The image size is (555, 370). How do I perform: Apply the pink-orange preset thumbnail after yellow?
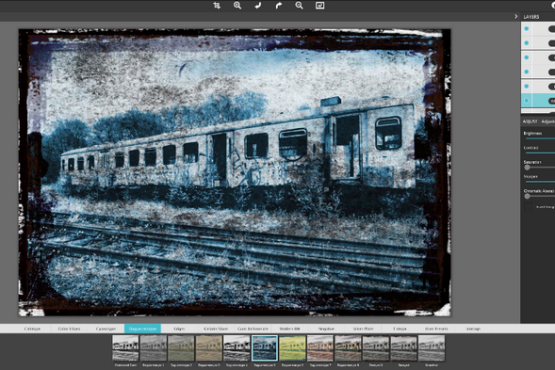click(320, 348)
